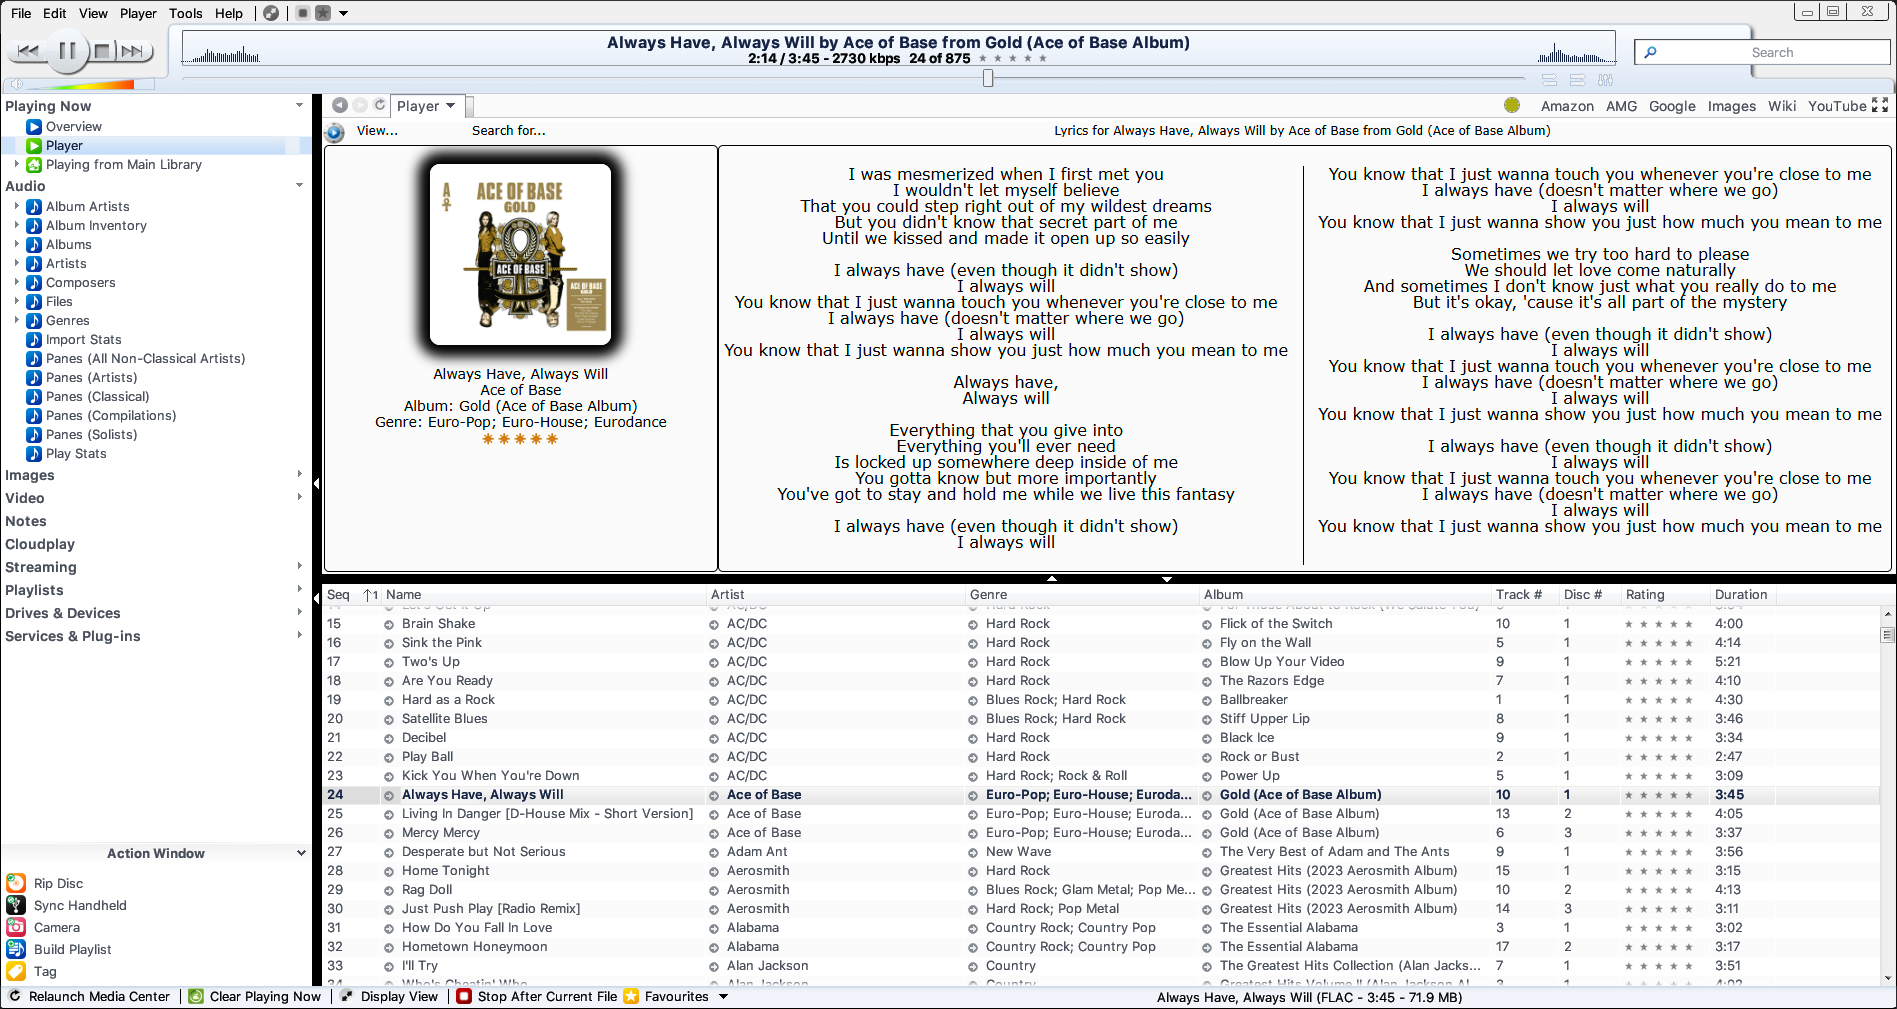Pause playback with the pause button

[67, 50]
